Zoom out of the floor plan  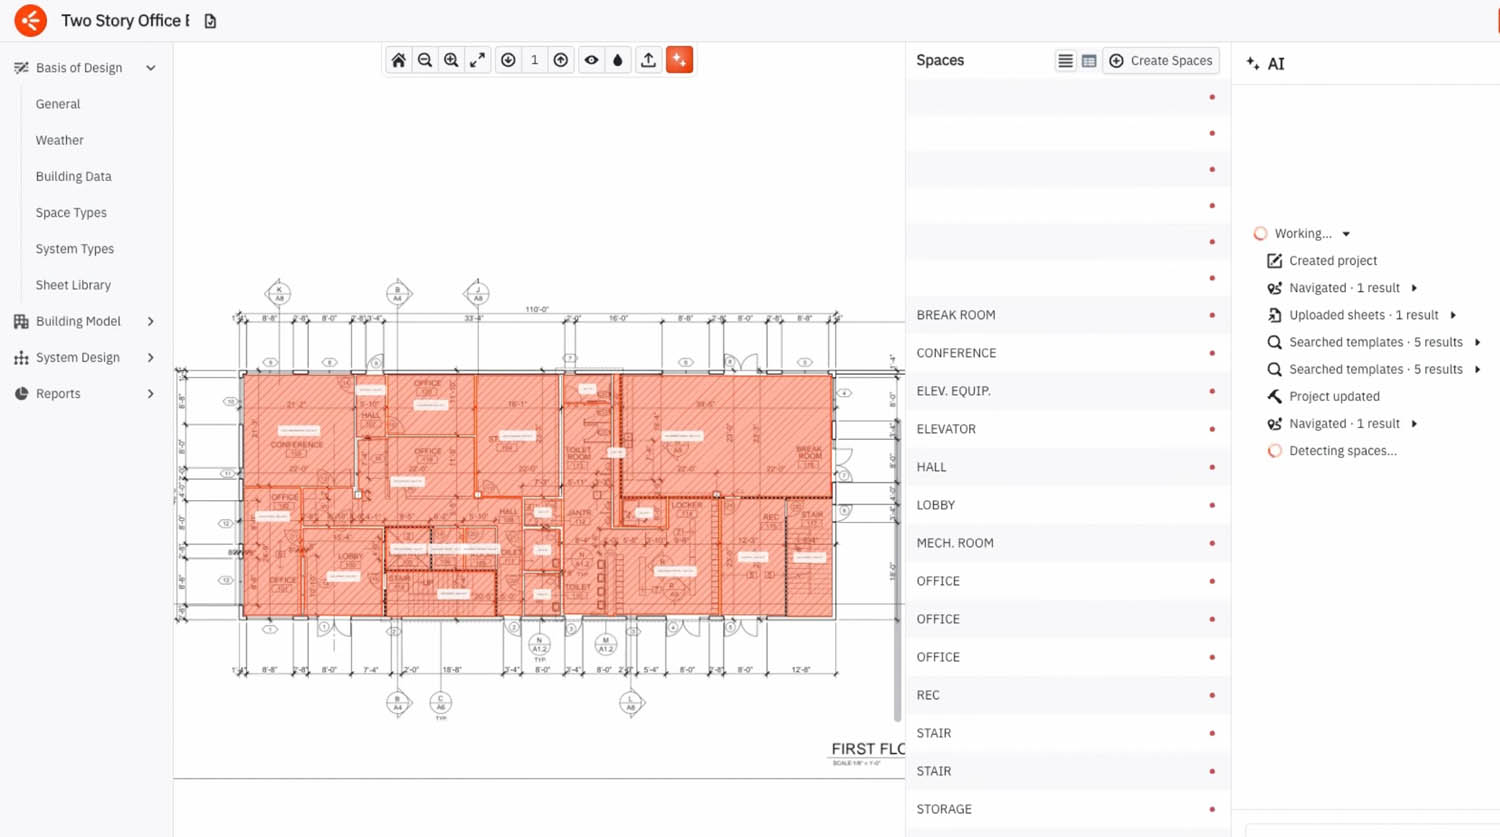coord(425,60)
